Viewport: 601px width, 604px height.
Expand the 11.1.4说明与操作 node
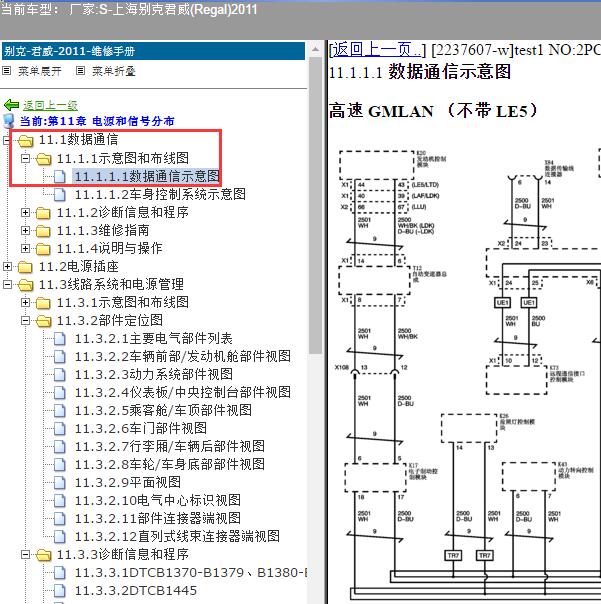[x=25, y=248]
